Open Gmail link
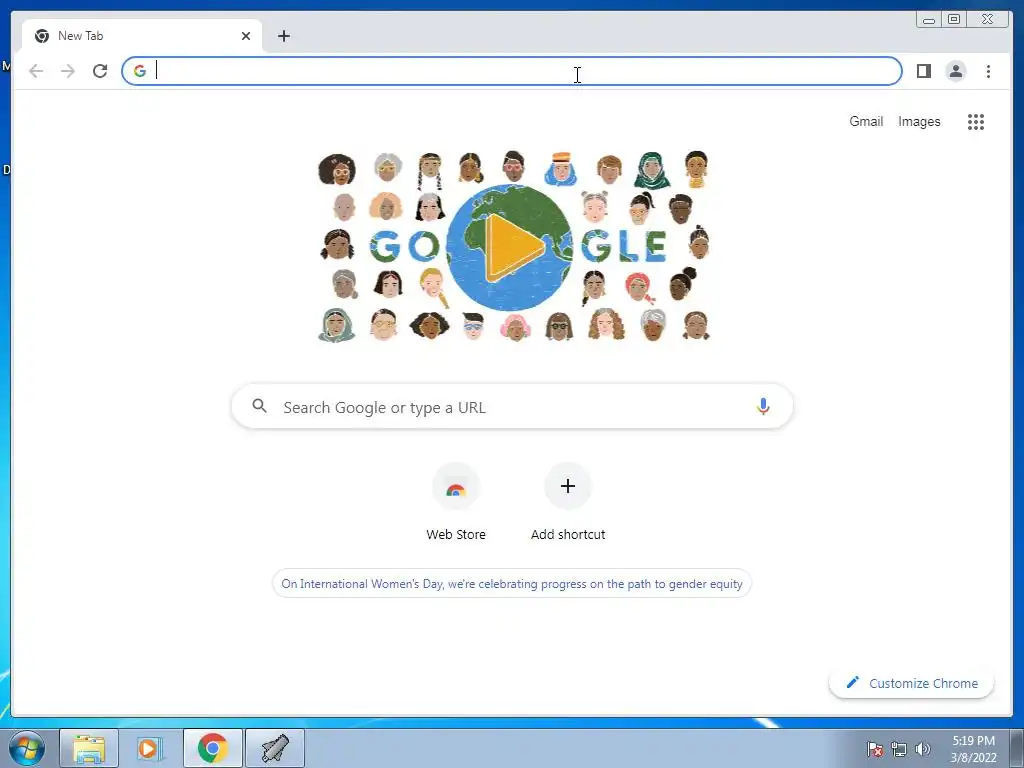 point(866,121)
